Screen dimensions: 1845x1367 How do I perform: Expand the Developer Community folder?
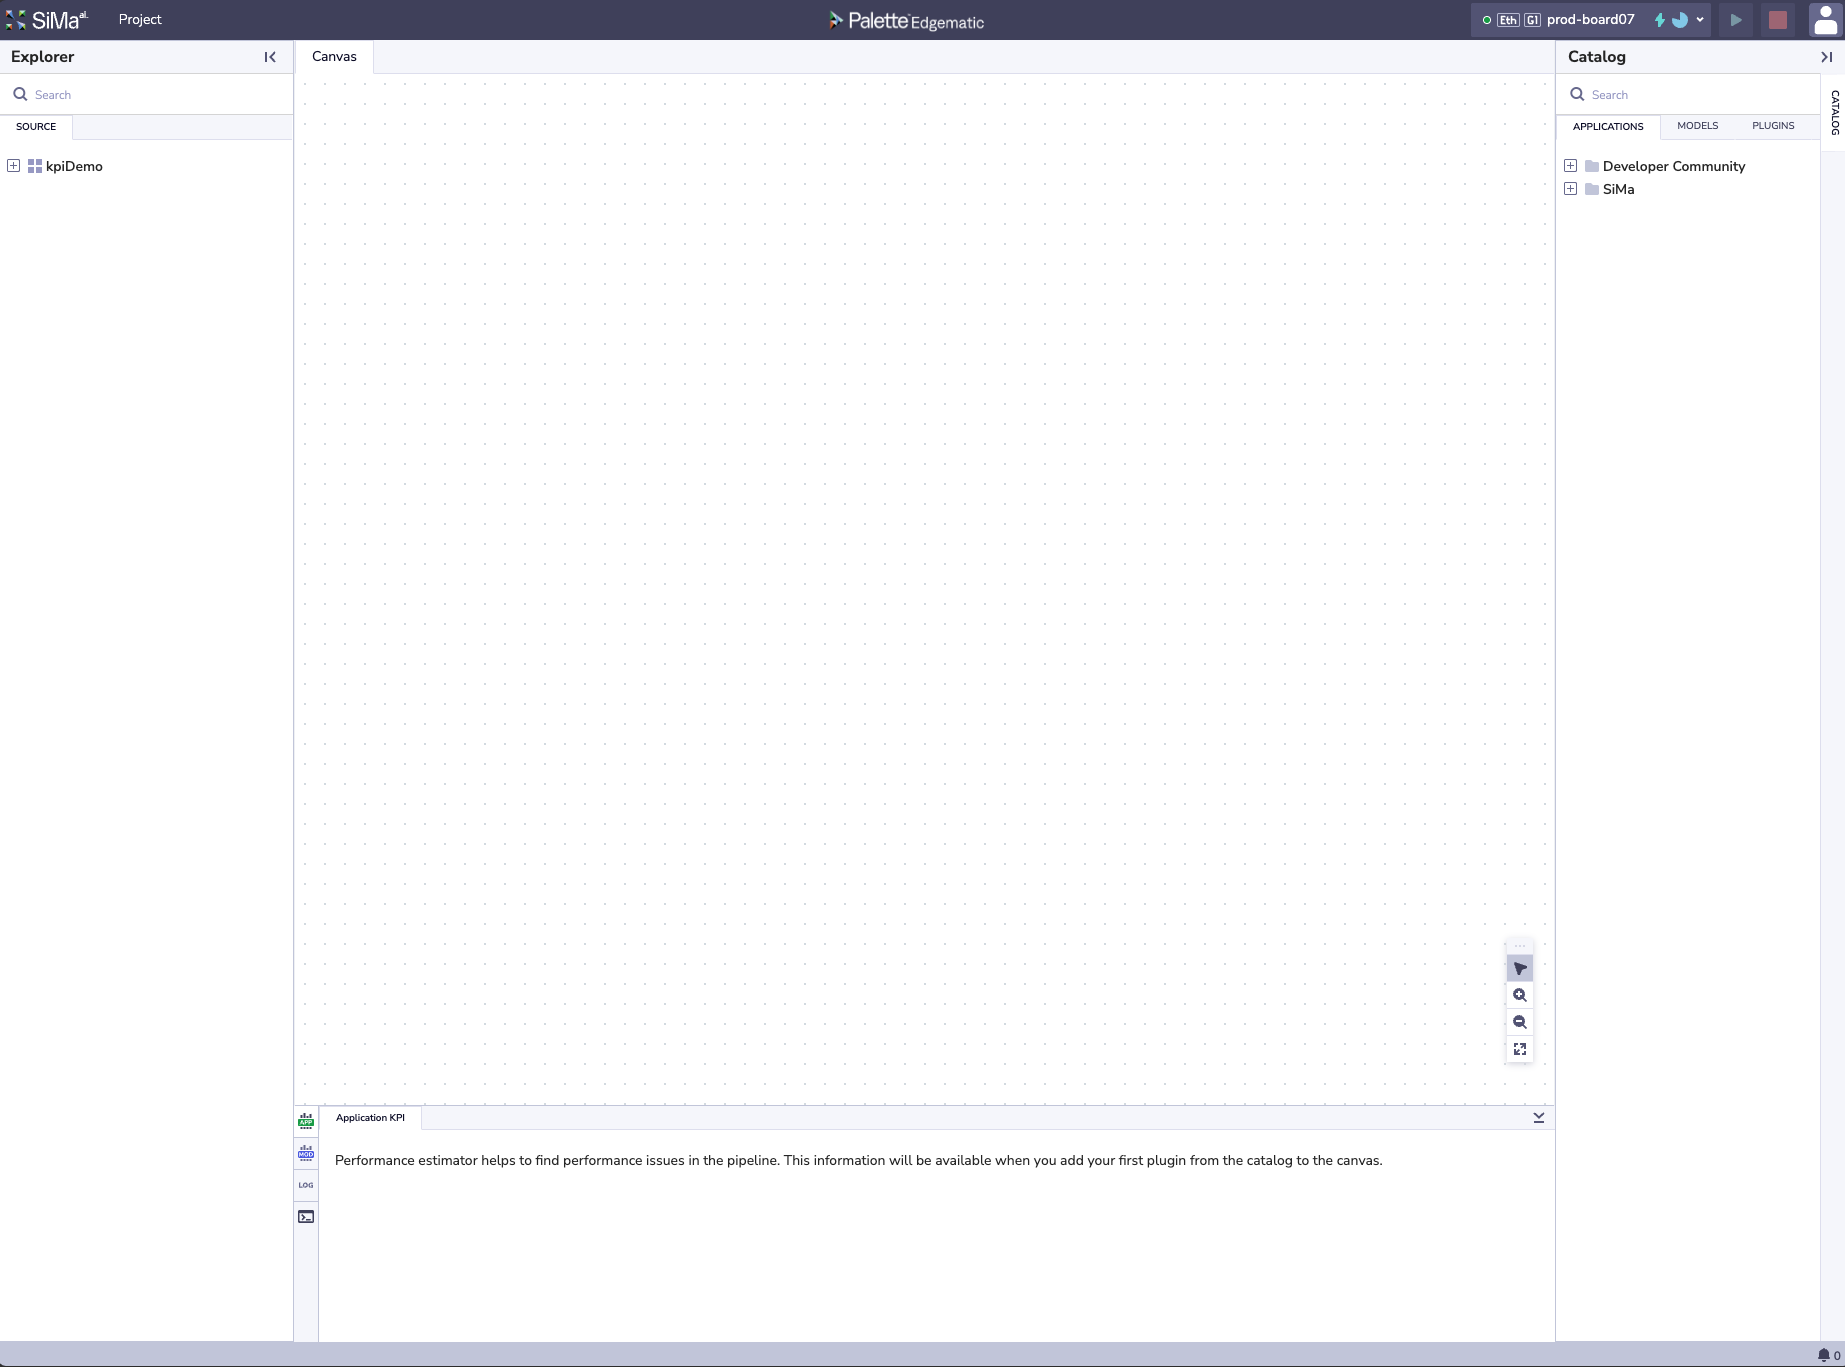[x=1570, y=166]
